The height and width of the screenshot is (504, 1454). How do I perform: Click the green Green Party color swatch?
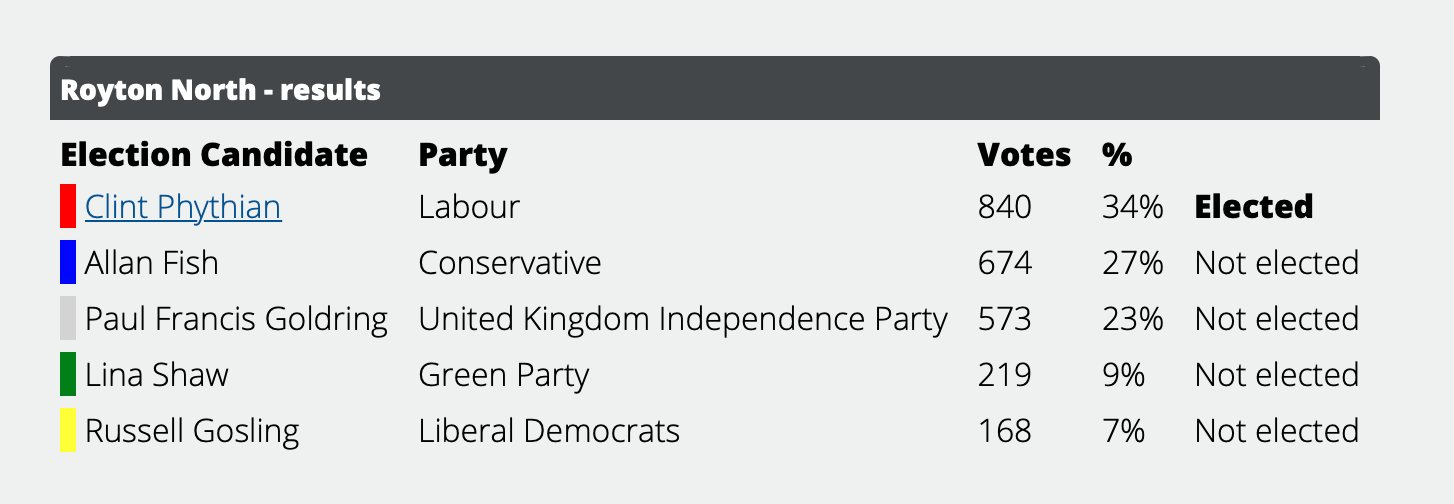(x=68, y=374)
